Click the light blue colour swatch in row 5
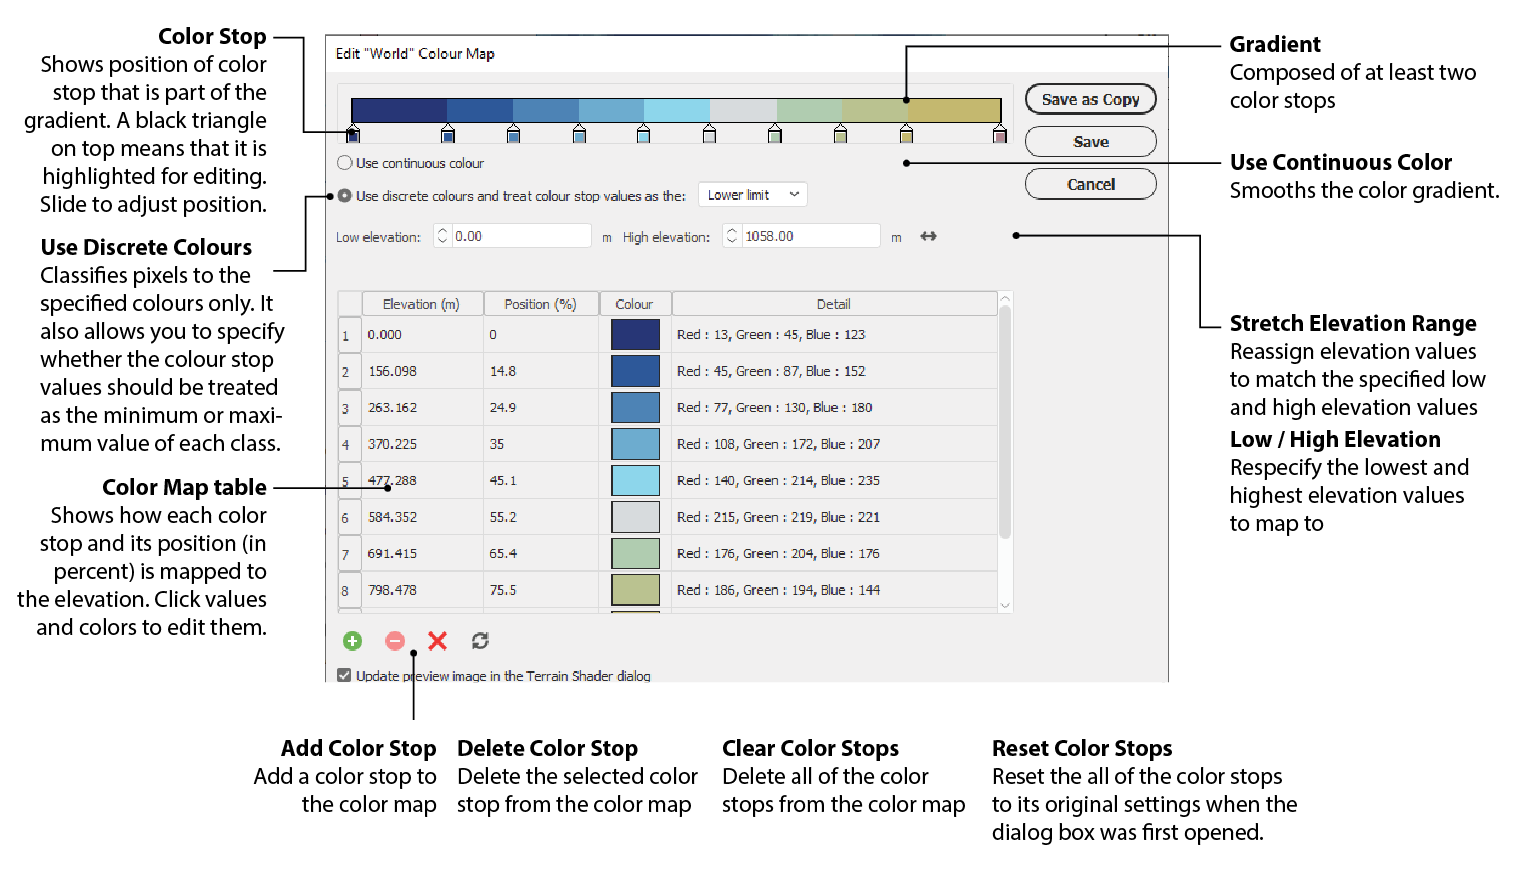Image resolution: width=1518 pixels, height=881 pixels. coord(635,481)
